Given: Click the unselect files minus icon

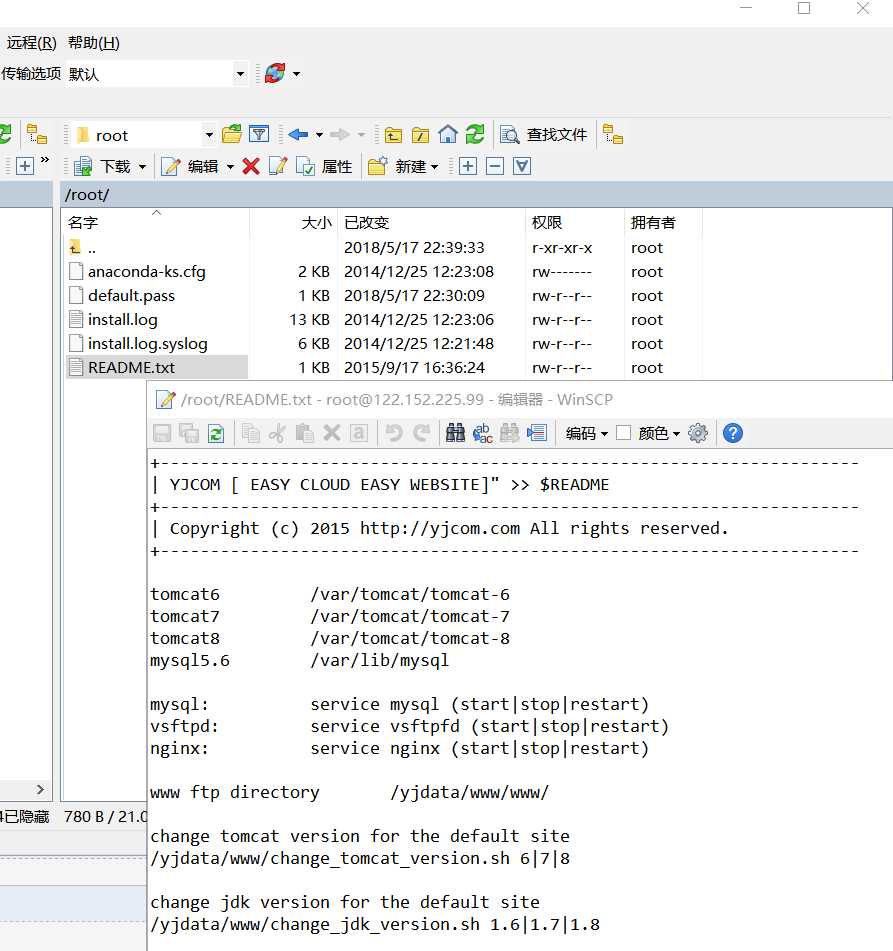Looking at the screenshot, I should click(x=495, y=166).
